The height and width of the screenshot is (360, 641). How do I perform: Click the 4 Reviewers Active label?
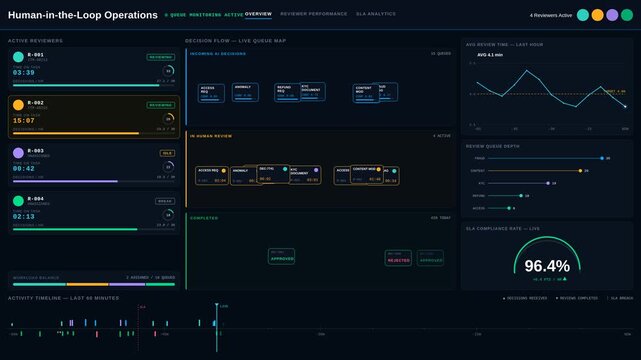point(551,15)
